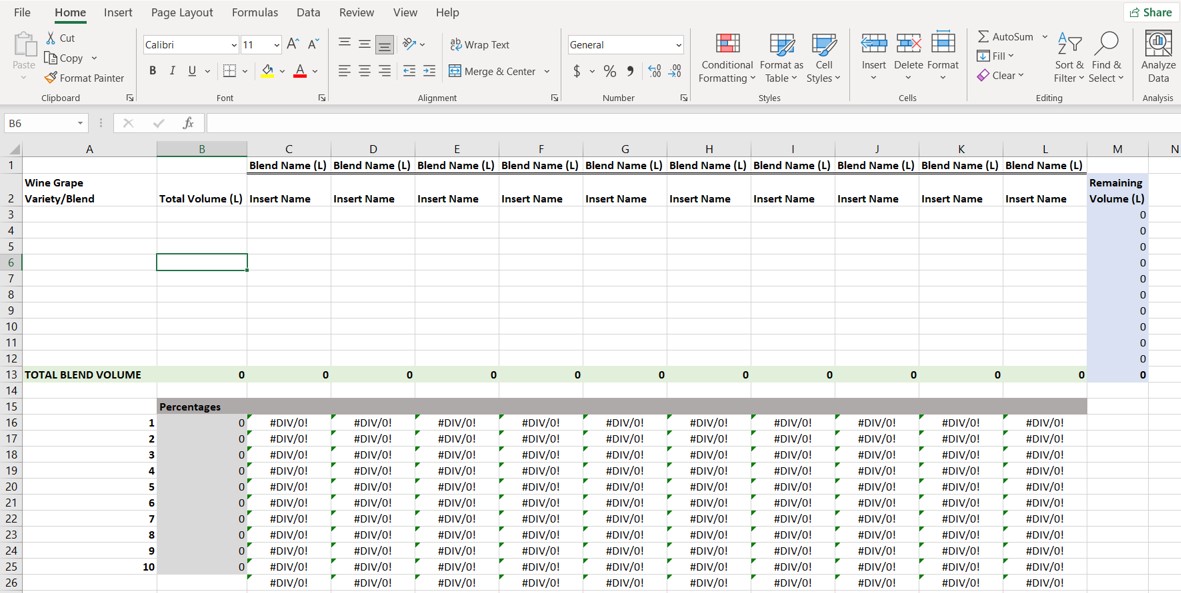Click the Insert cells icon
The image size is (1181, 593).
874,43
